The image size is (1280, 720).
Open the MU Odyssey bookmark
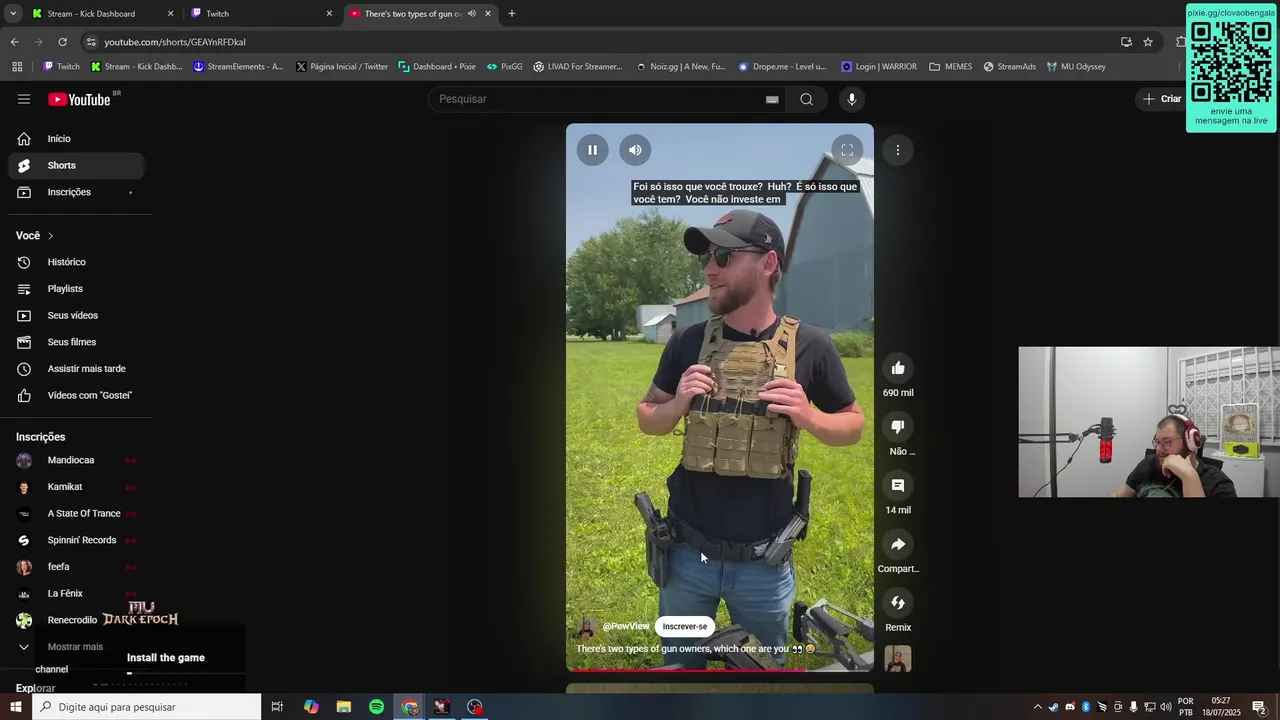tap(1076, 67)
